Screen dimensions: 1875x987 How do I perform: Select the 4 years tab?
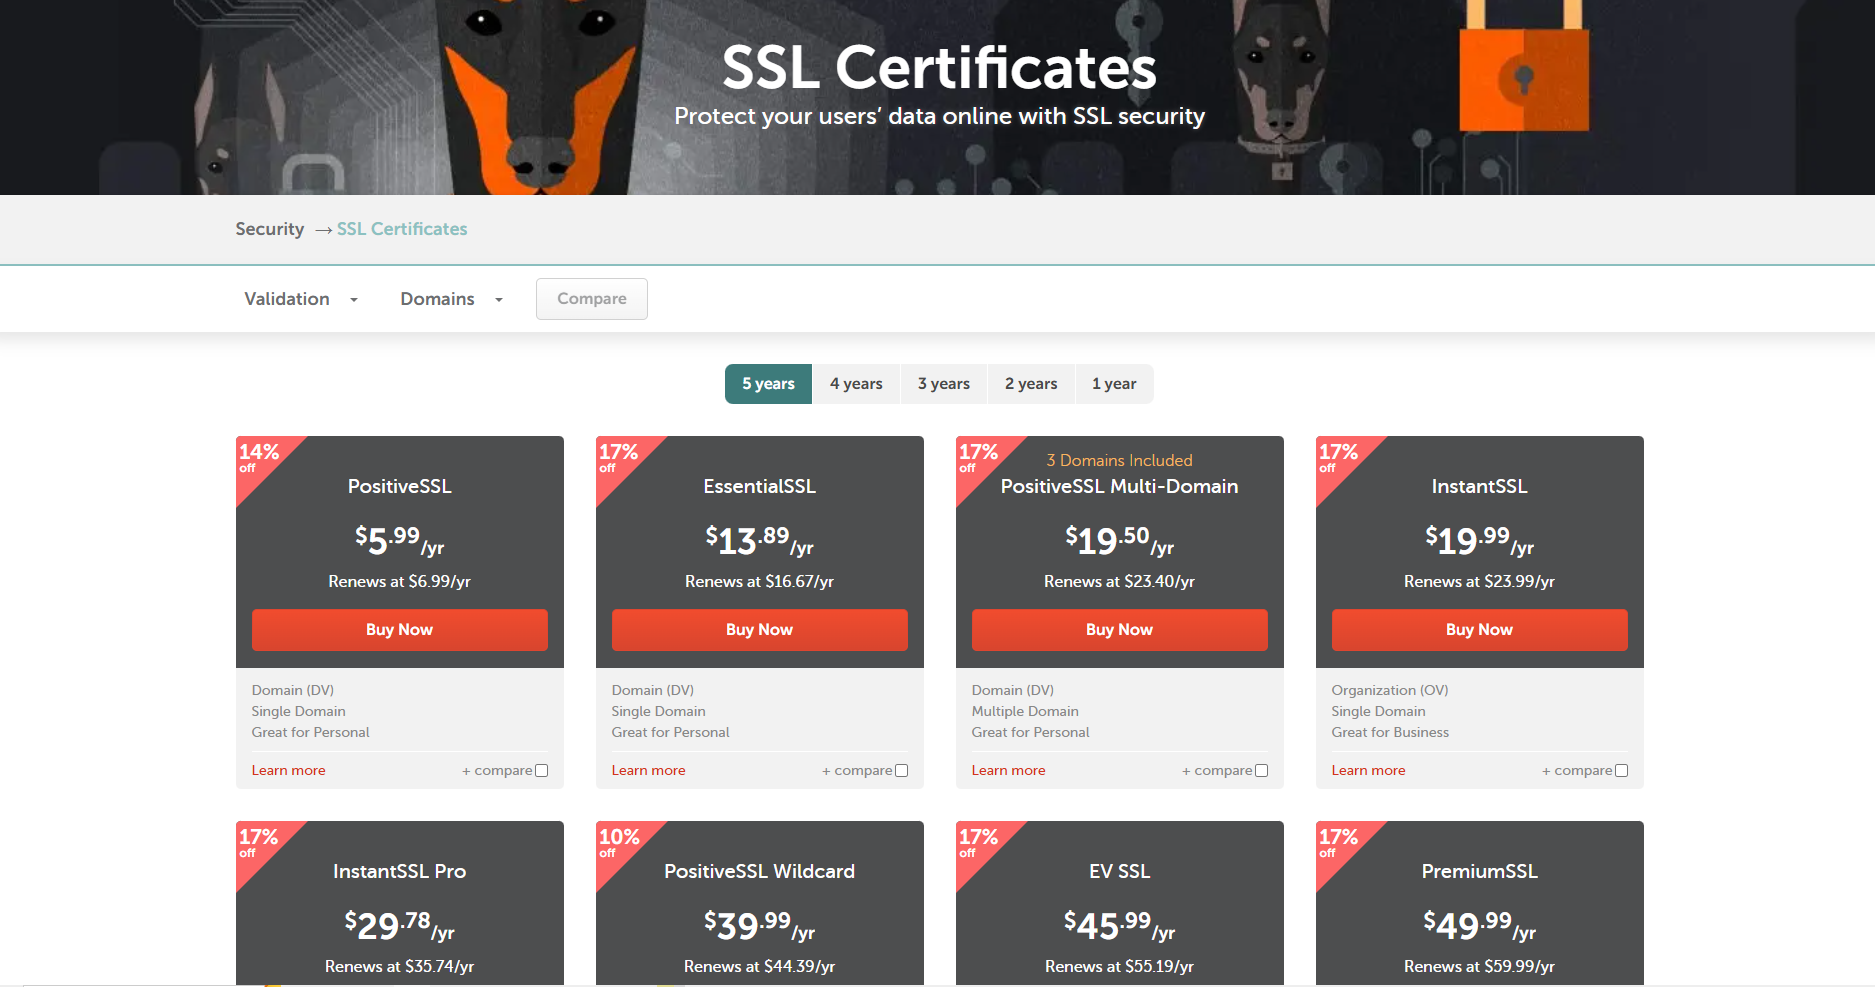point(856,384)
